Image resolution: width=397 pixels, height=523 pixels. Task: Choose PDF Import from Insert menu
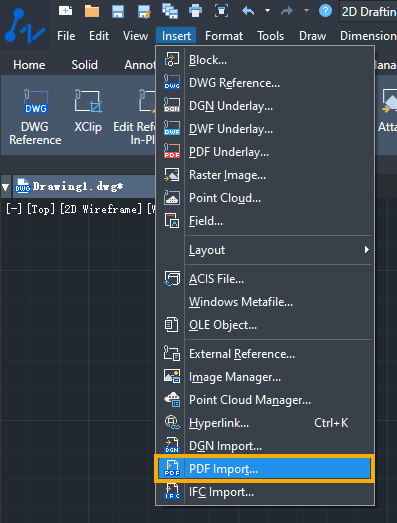tap(264, 469)
